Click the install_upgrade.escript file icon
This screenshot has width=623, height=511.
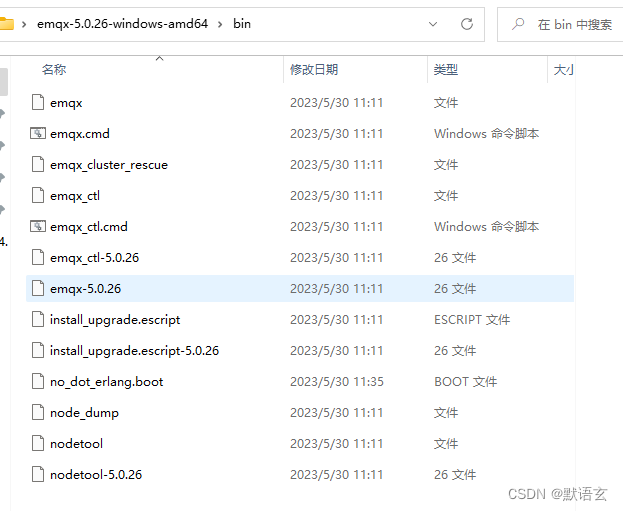tap(38, 319)
